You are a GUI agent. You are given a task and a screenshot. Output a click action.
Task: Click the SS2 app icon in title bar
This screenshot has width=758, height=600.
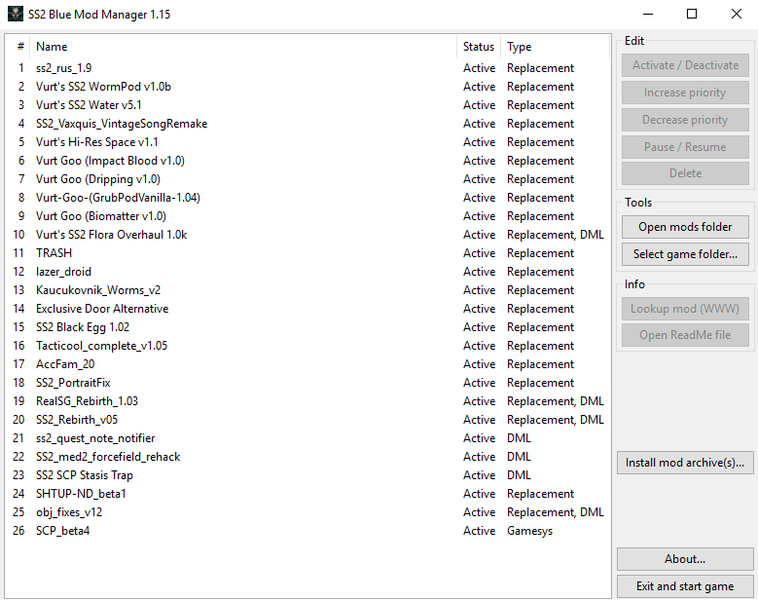[x=15, y=14]
